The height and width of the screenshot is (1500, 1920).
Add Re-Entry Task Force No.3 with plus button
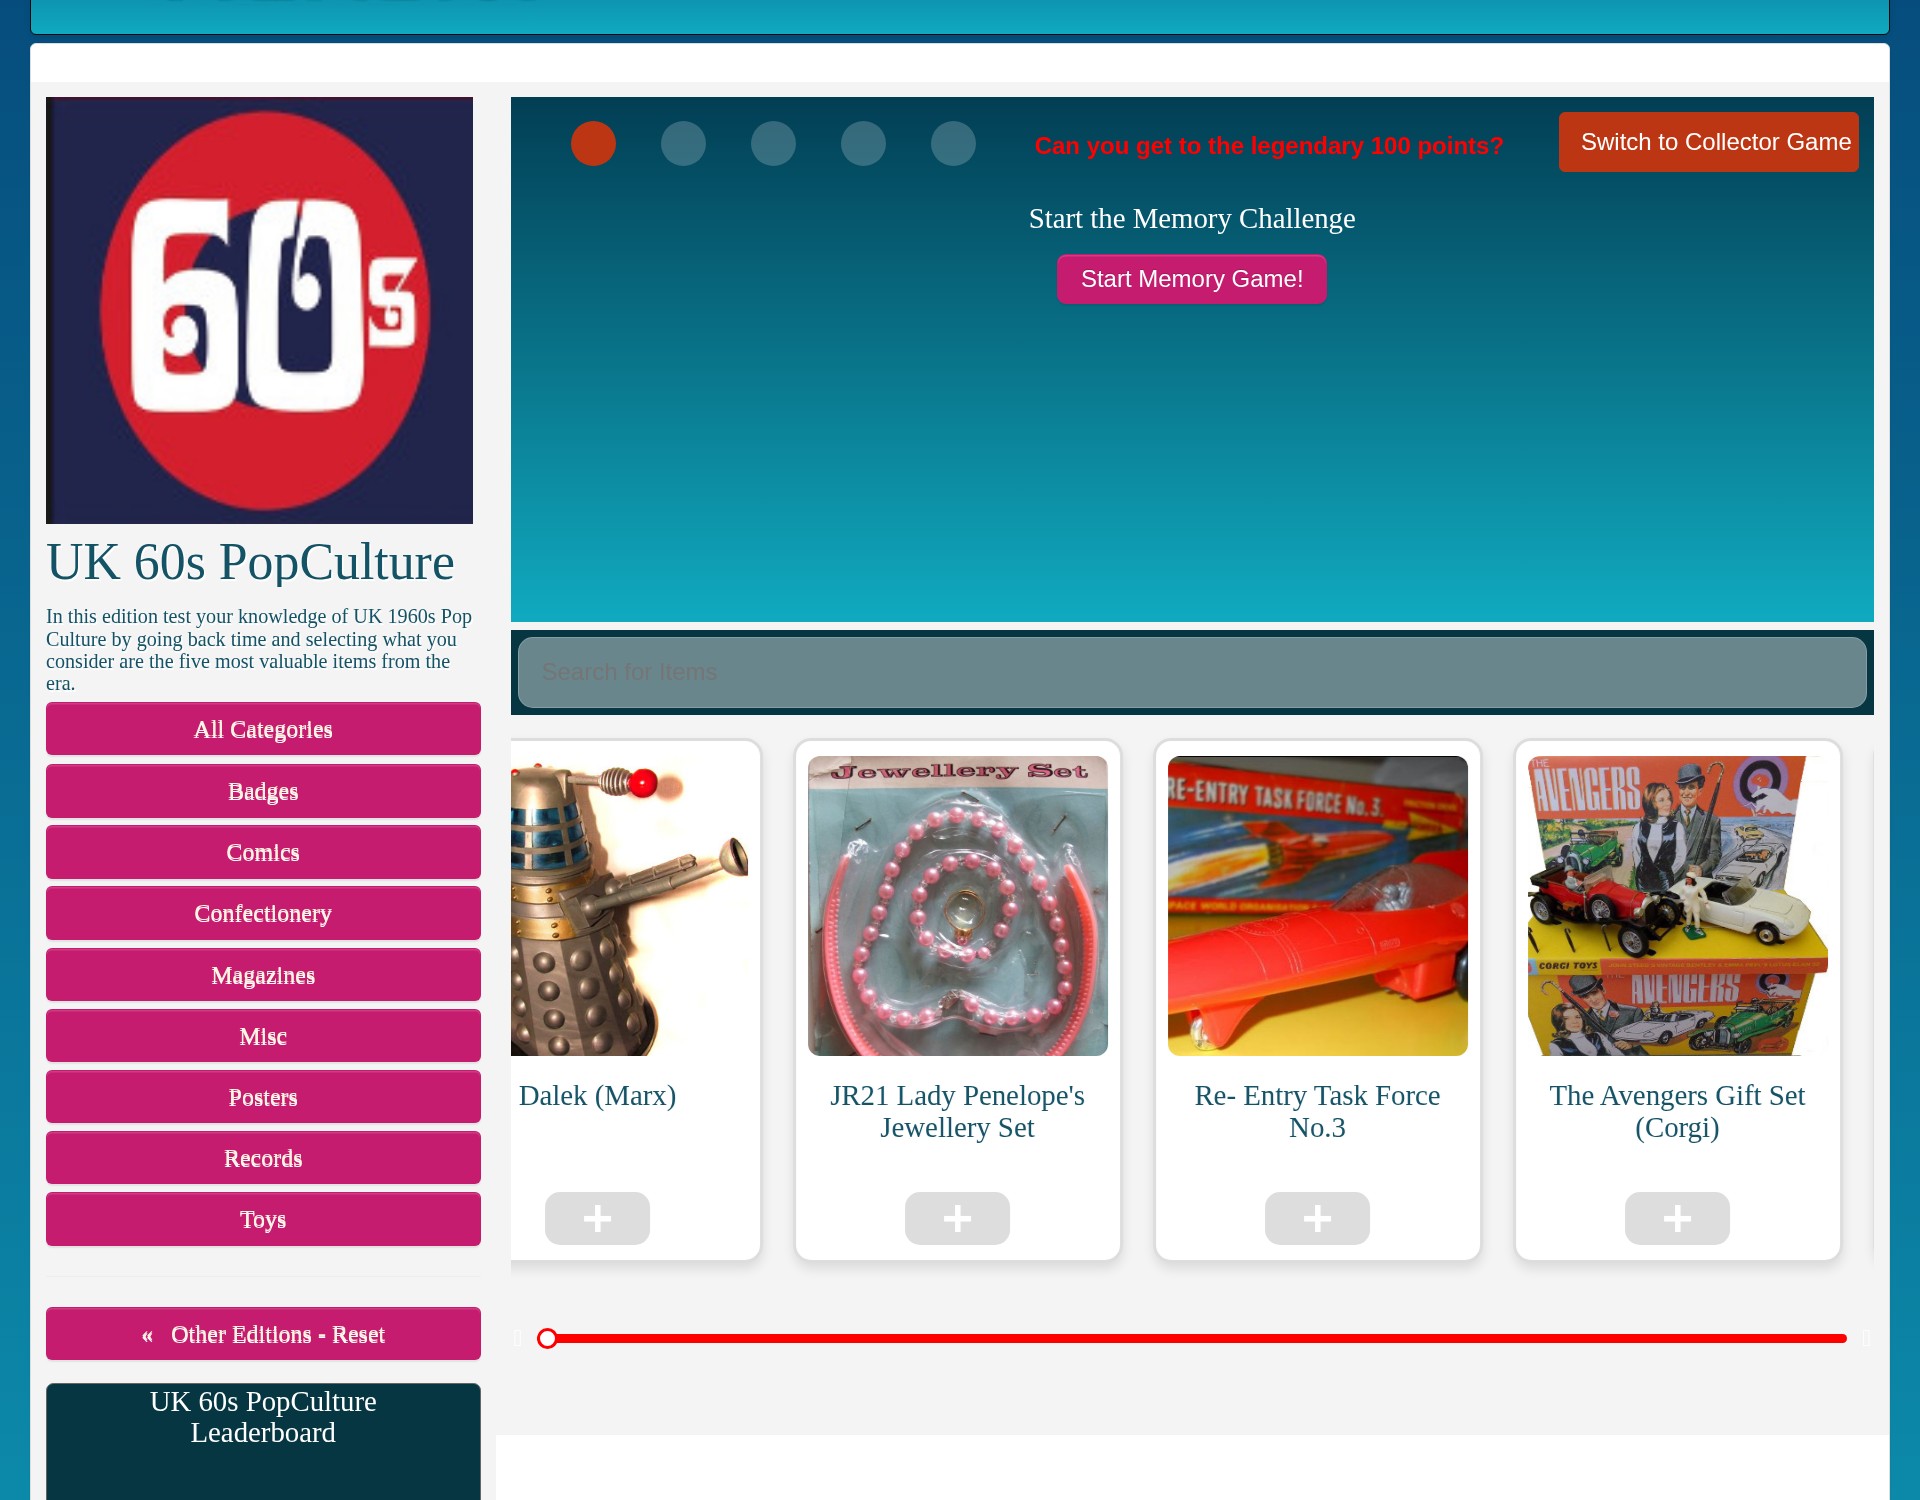coord(1317,1218)
